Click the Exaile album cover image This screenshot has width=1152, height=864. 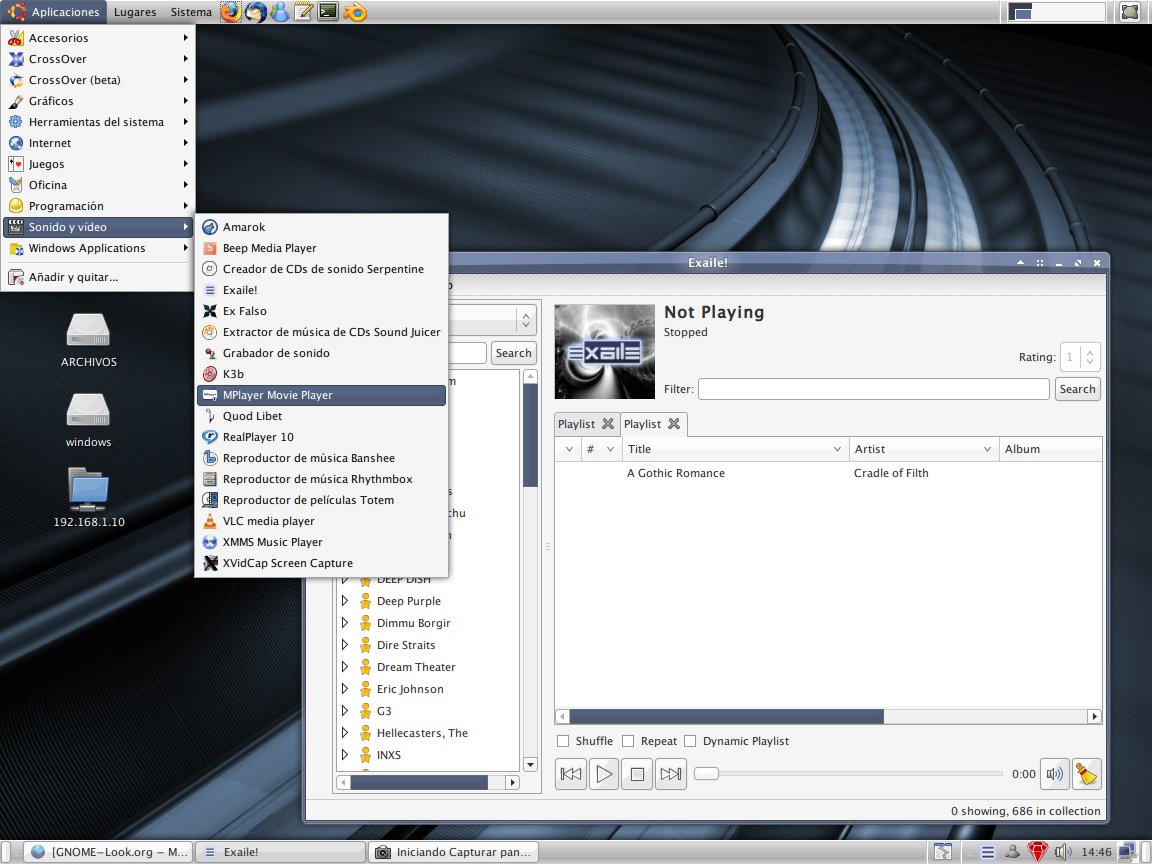tap(604, 351)
